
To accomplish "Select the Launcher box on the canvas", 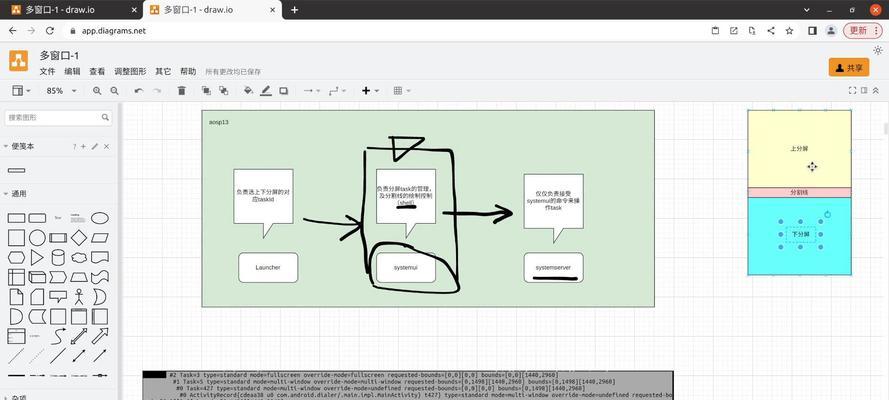I will click(x=268, y=267).
